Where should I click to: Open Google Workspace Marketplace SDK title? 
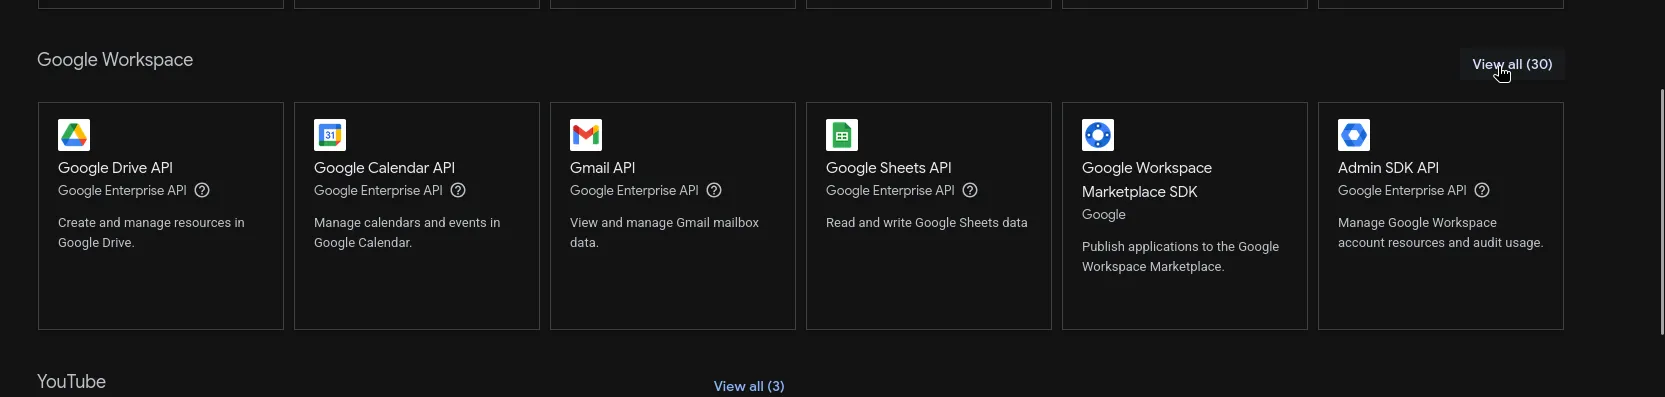tap(1147, 180)
